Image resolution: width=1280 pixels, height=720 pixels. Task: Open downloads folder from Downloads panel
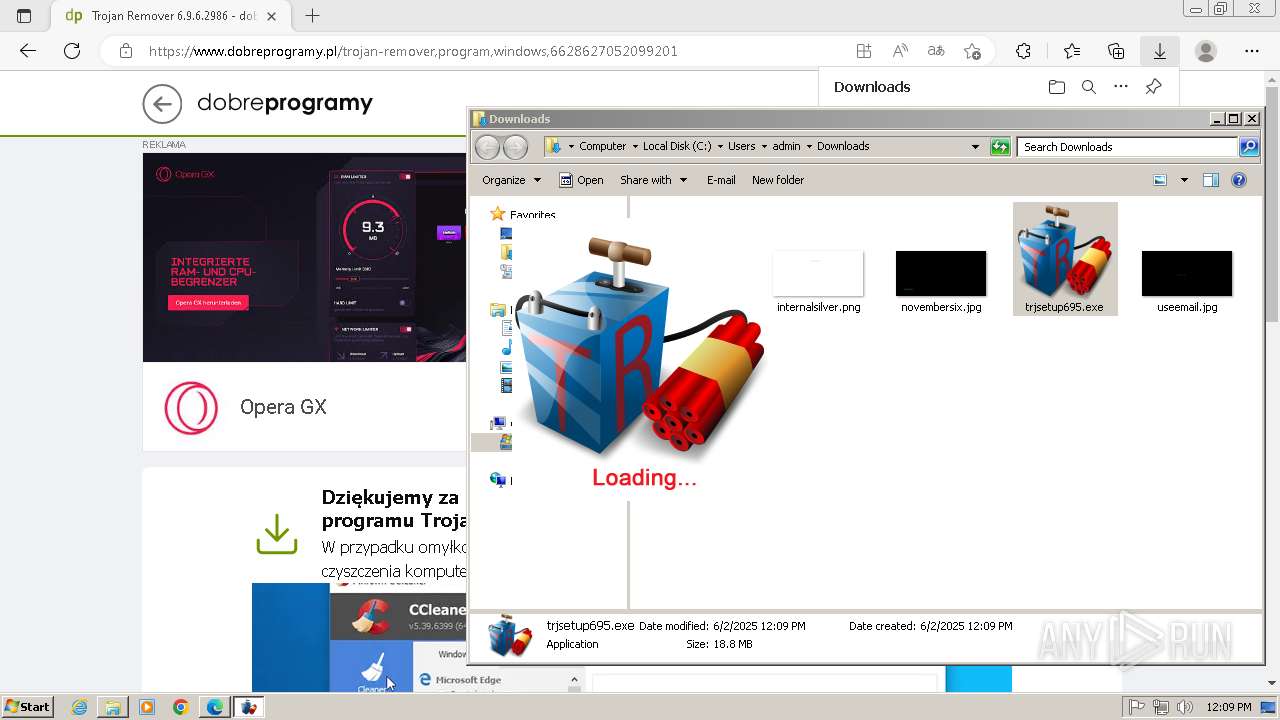1057,87
